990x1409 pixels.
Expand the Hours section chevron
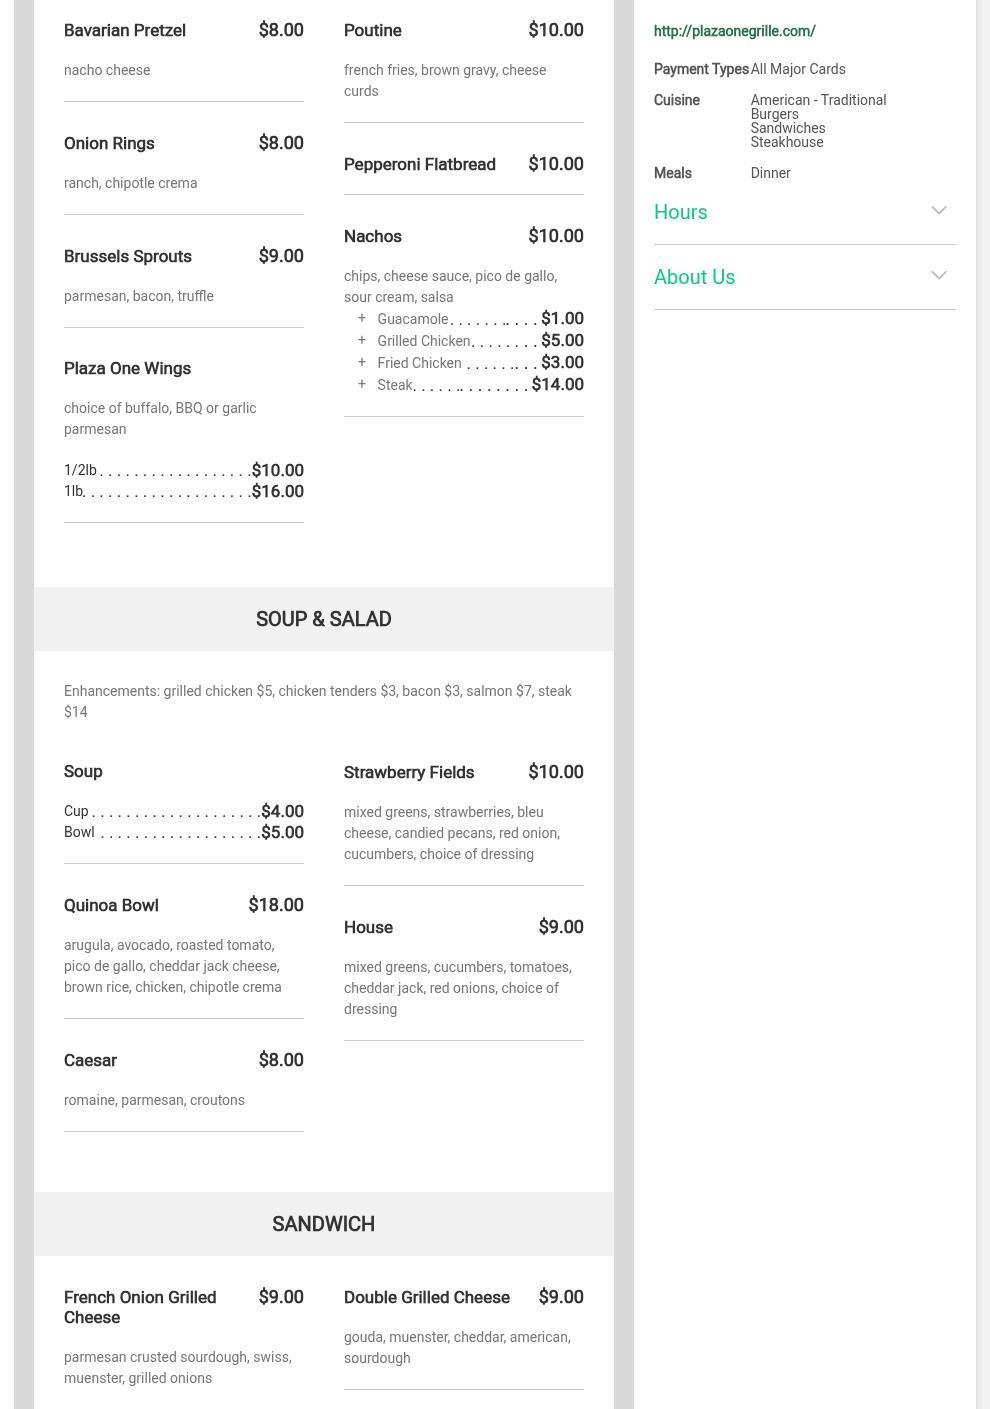pyautogui.click(x=938, y=211)
